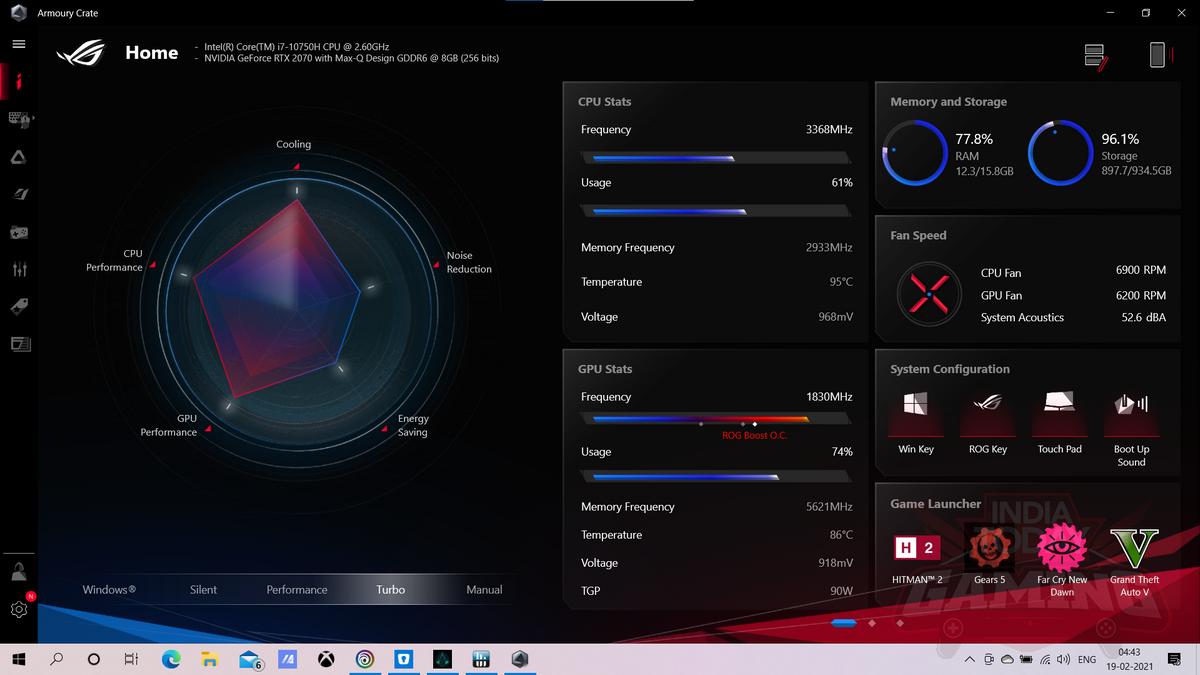Viewport: 1200px width, 675px height.
Task: Click the GPU Frequency ROG Boost bar
Action: tap(716, 419)
